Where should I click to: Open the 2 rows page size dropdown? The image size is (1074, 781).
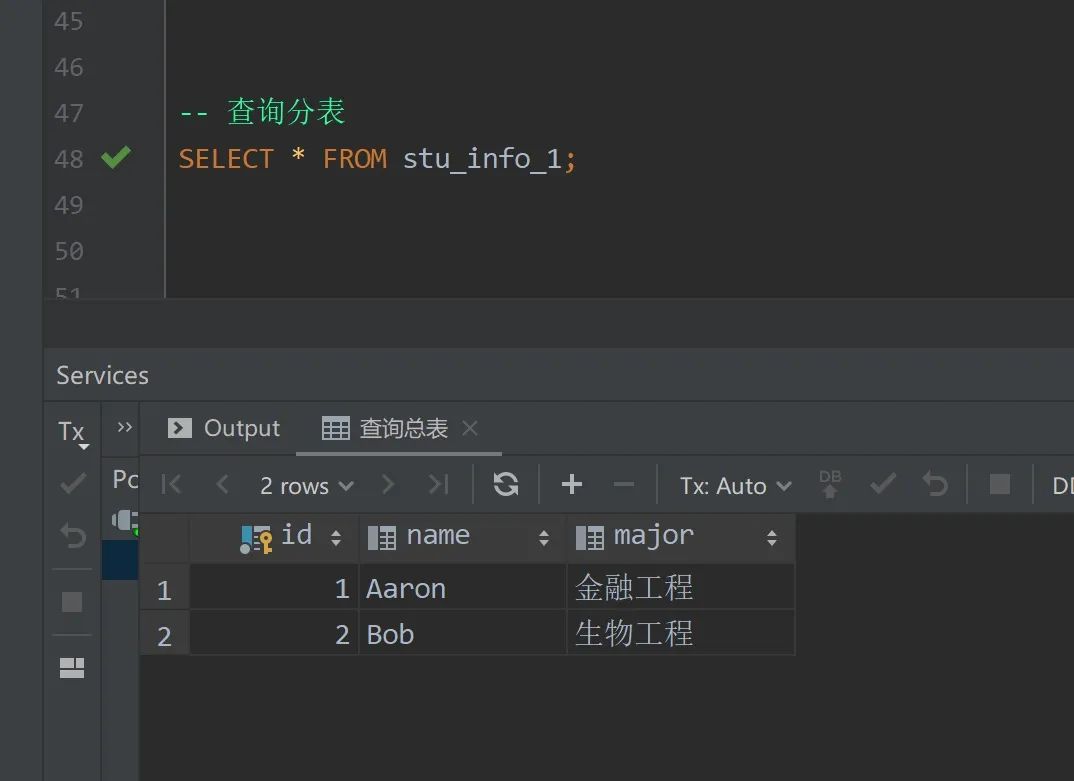(307, 486)
